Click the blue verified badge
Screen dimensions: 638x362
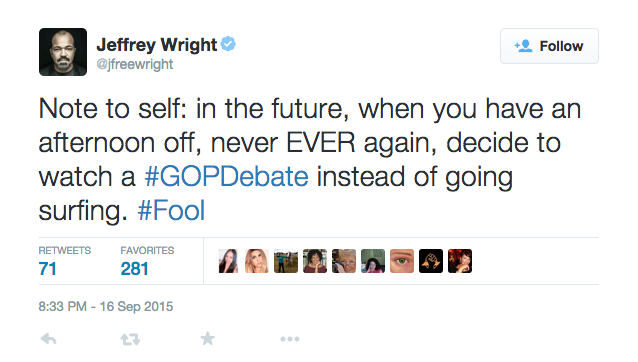(x=228, y=44)
